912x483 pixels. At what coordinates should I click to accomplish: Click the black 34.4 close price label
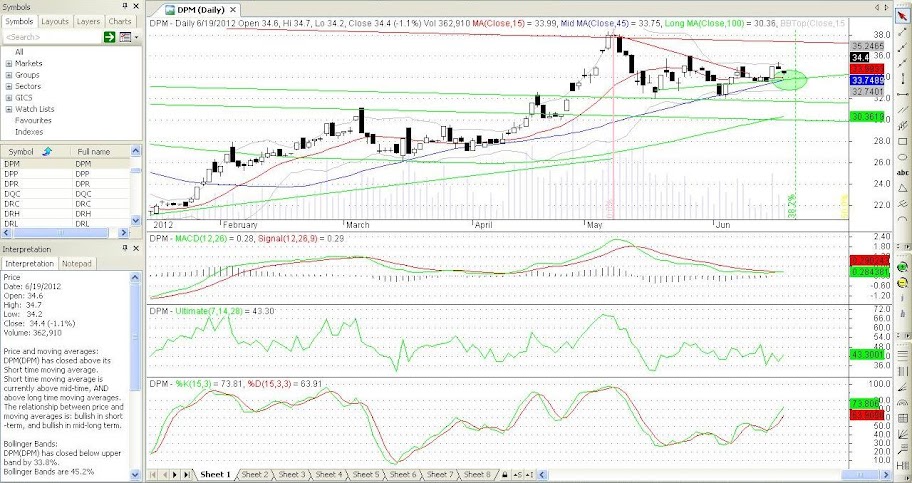(860, 58)
